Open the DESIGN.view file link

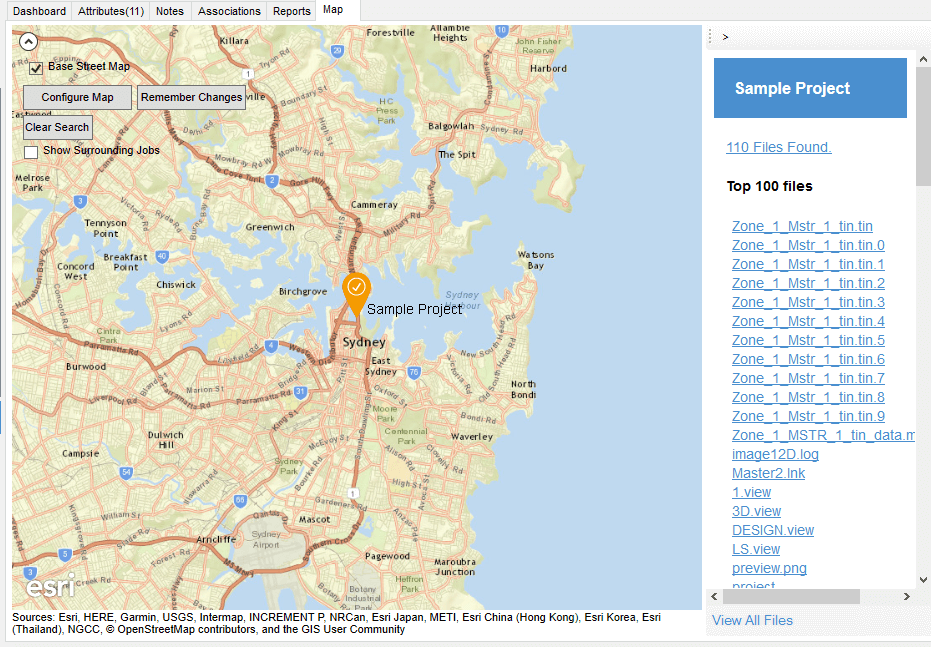pos(772,530)
